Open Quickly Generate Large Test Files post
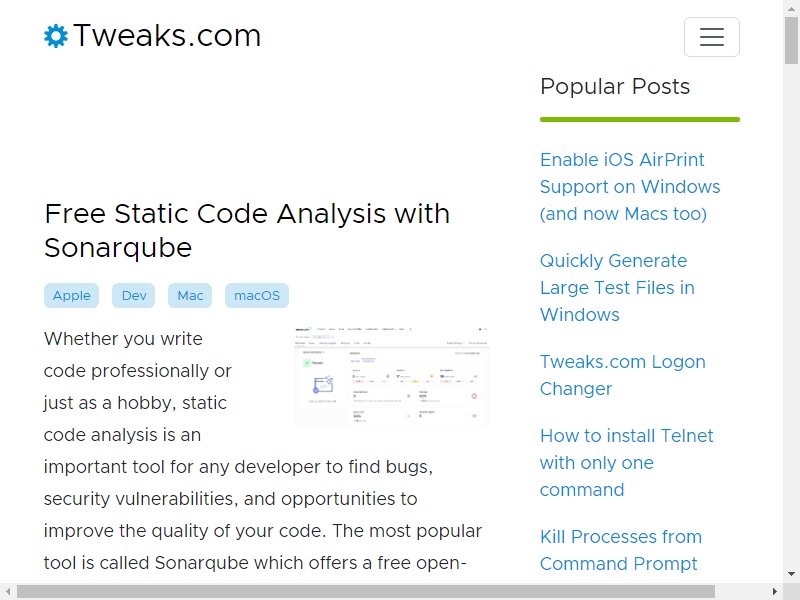 tap(617, 288)
